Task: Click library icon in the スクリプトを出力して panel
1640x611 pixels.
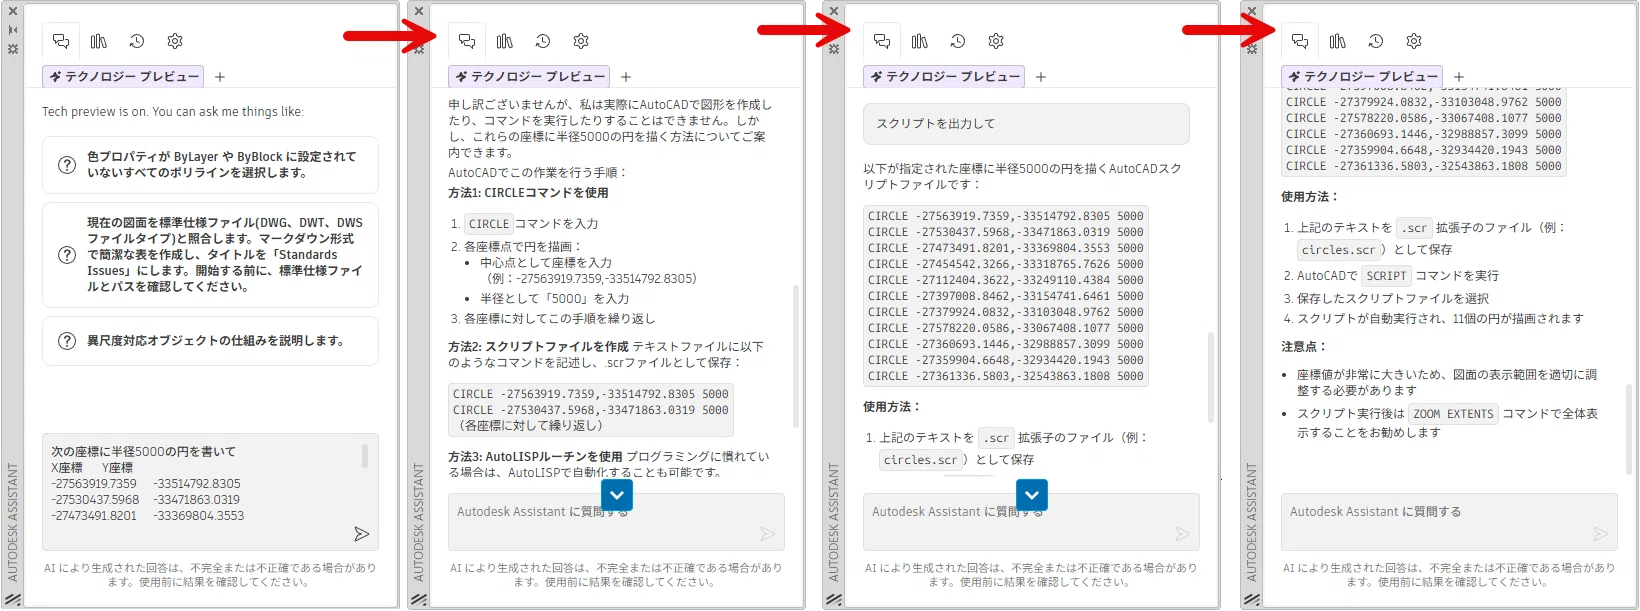Action: (x=920, y=41)
